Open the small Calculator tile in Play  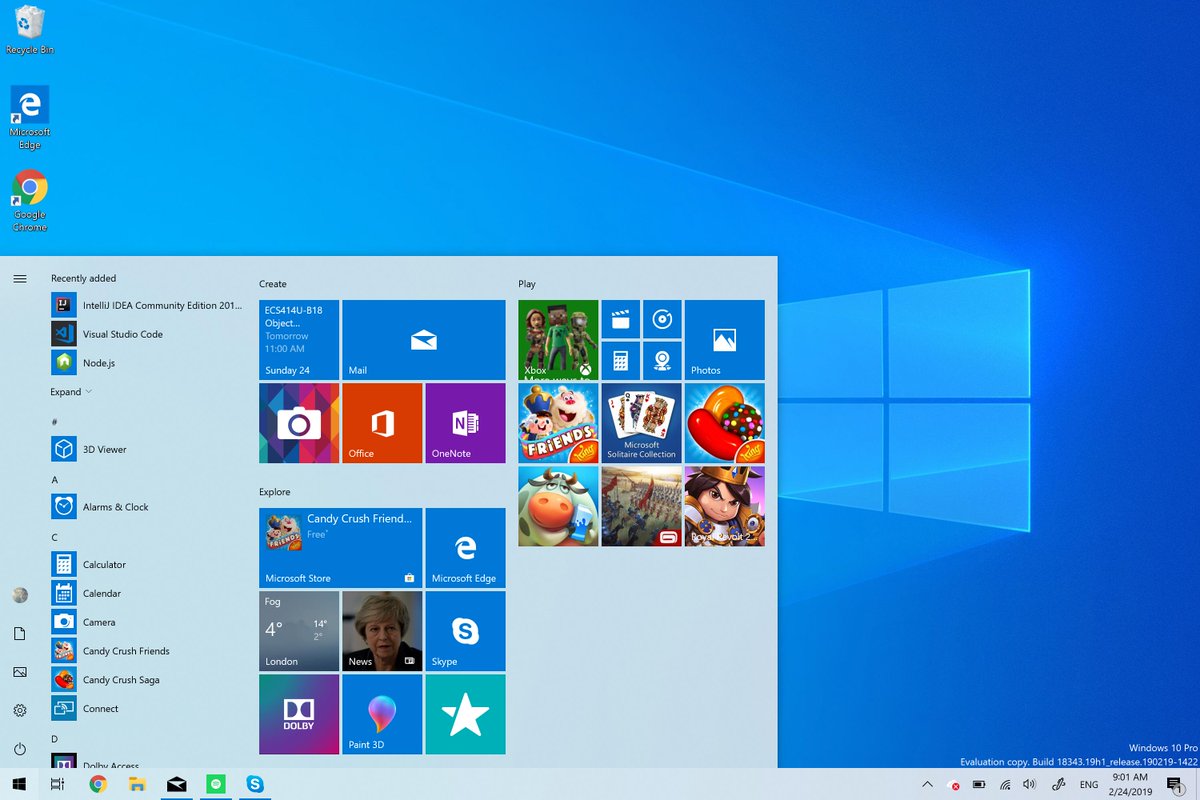click(620, 360)
